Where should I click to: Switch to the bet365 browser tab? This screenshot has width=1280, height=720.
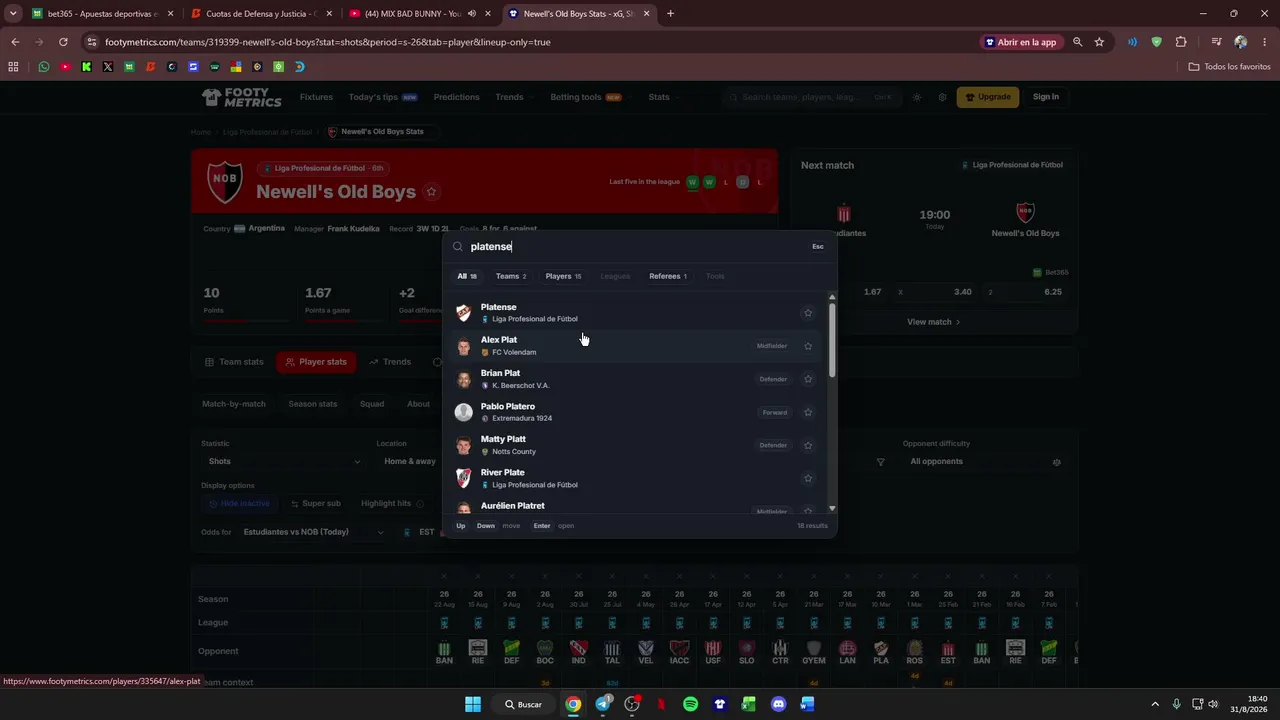[x=100, y=14]
